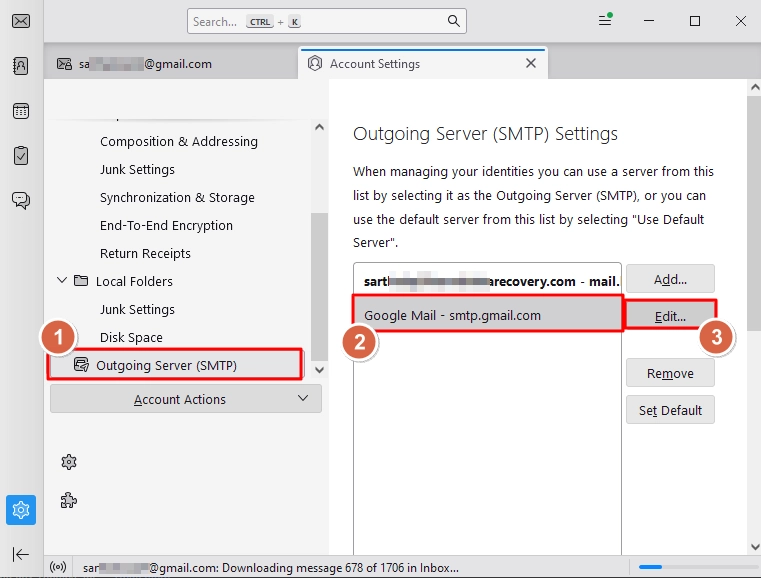Click the Local Folders folder icon
761x578 pixels.
(x=81, y=281)
